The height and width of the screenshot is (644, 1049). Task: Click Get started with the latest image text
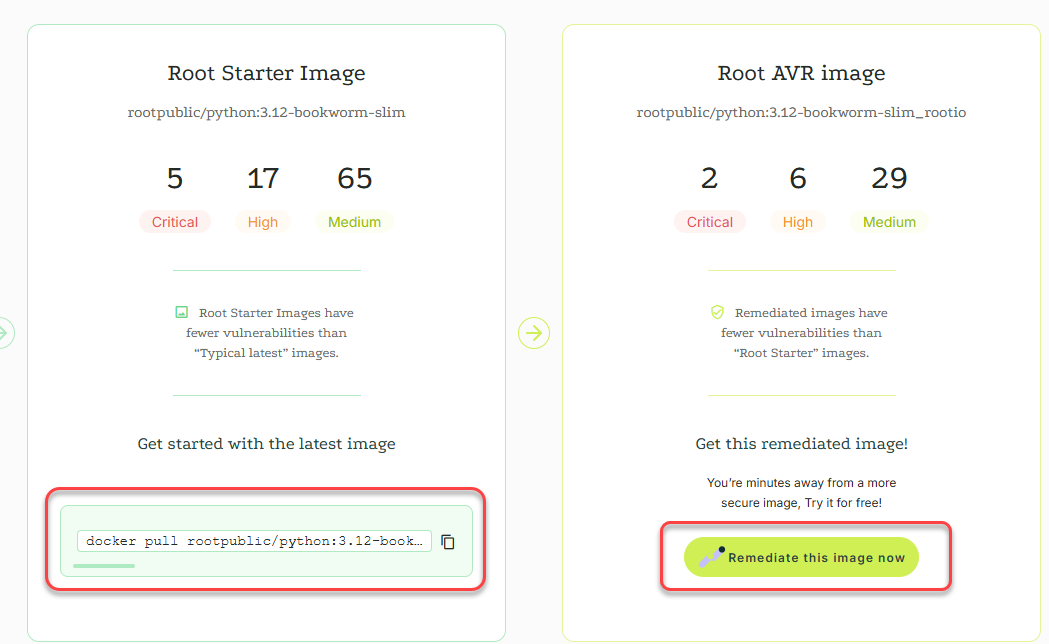point(266,444)
